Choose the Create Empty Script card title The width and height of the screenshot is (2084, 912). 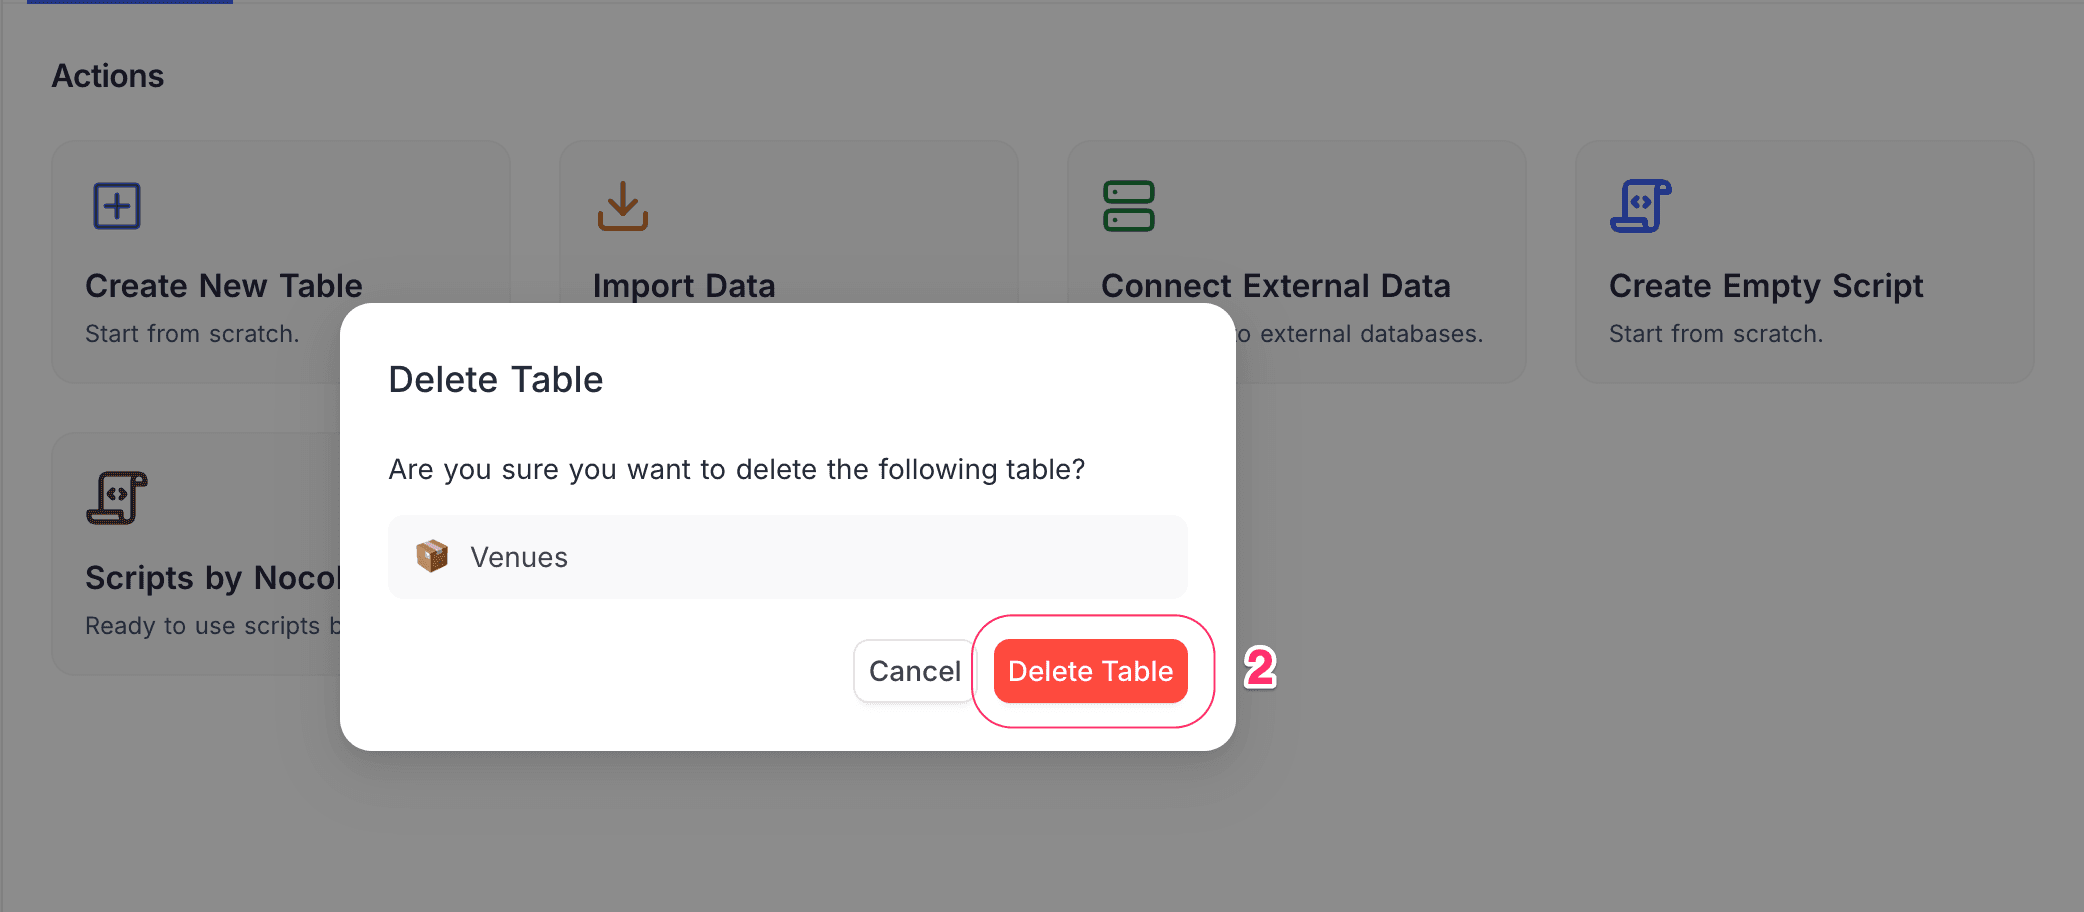[x=1766, y=286]
